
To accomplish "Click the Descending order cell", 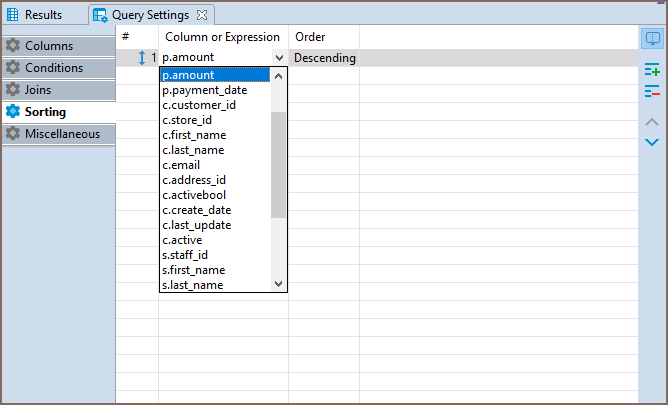I will pyautogui.click(x=324, y=58).
